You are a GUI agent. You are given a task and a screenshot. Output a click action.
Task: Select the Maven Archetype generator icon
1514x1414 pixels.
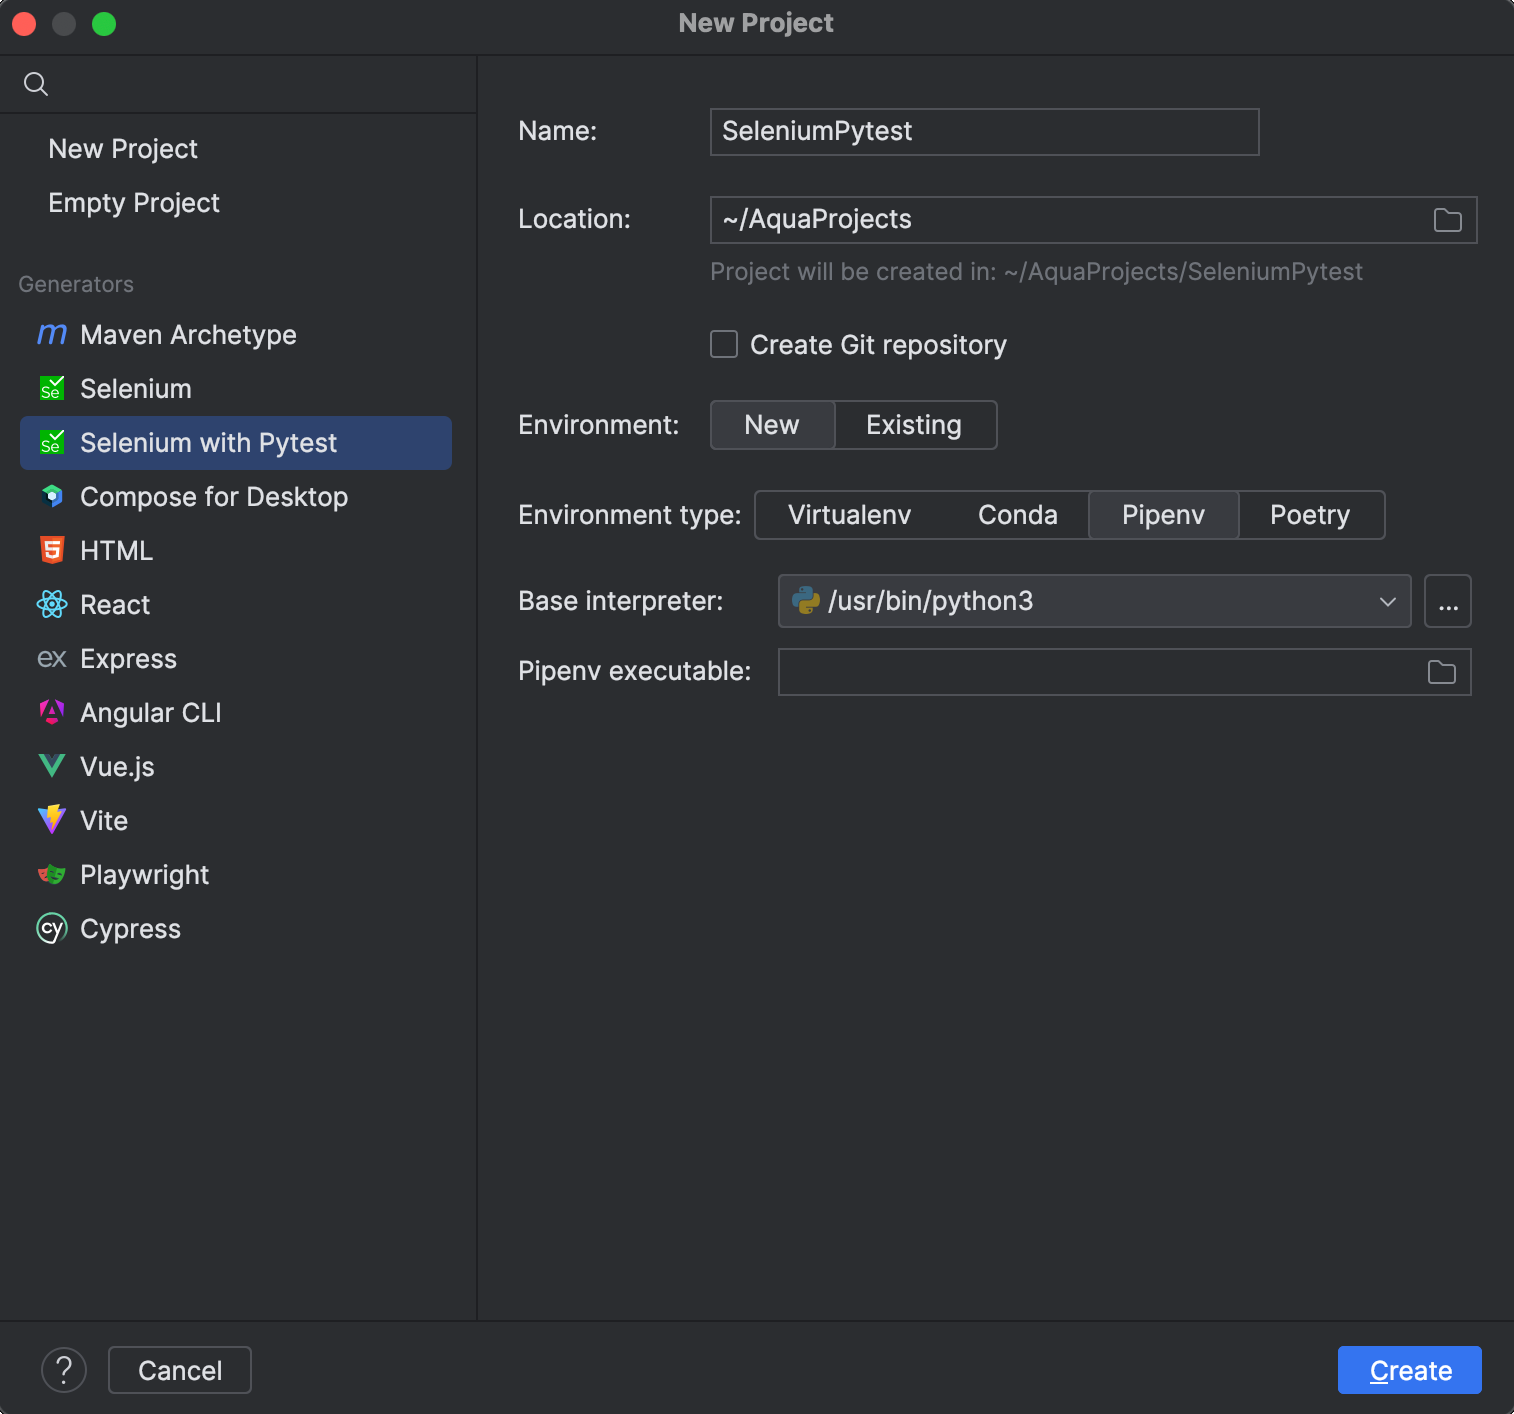pos(52,335)
